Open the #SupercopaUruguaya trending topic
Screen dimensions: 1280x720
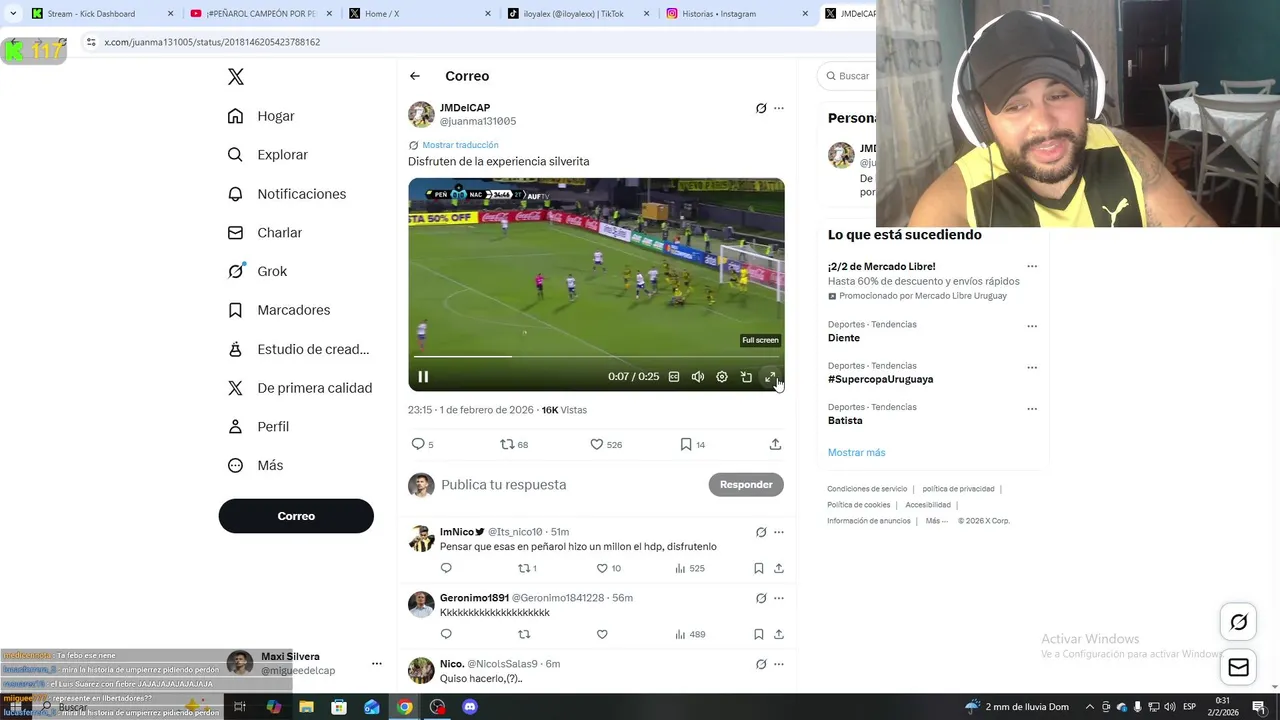coord(880,380)
